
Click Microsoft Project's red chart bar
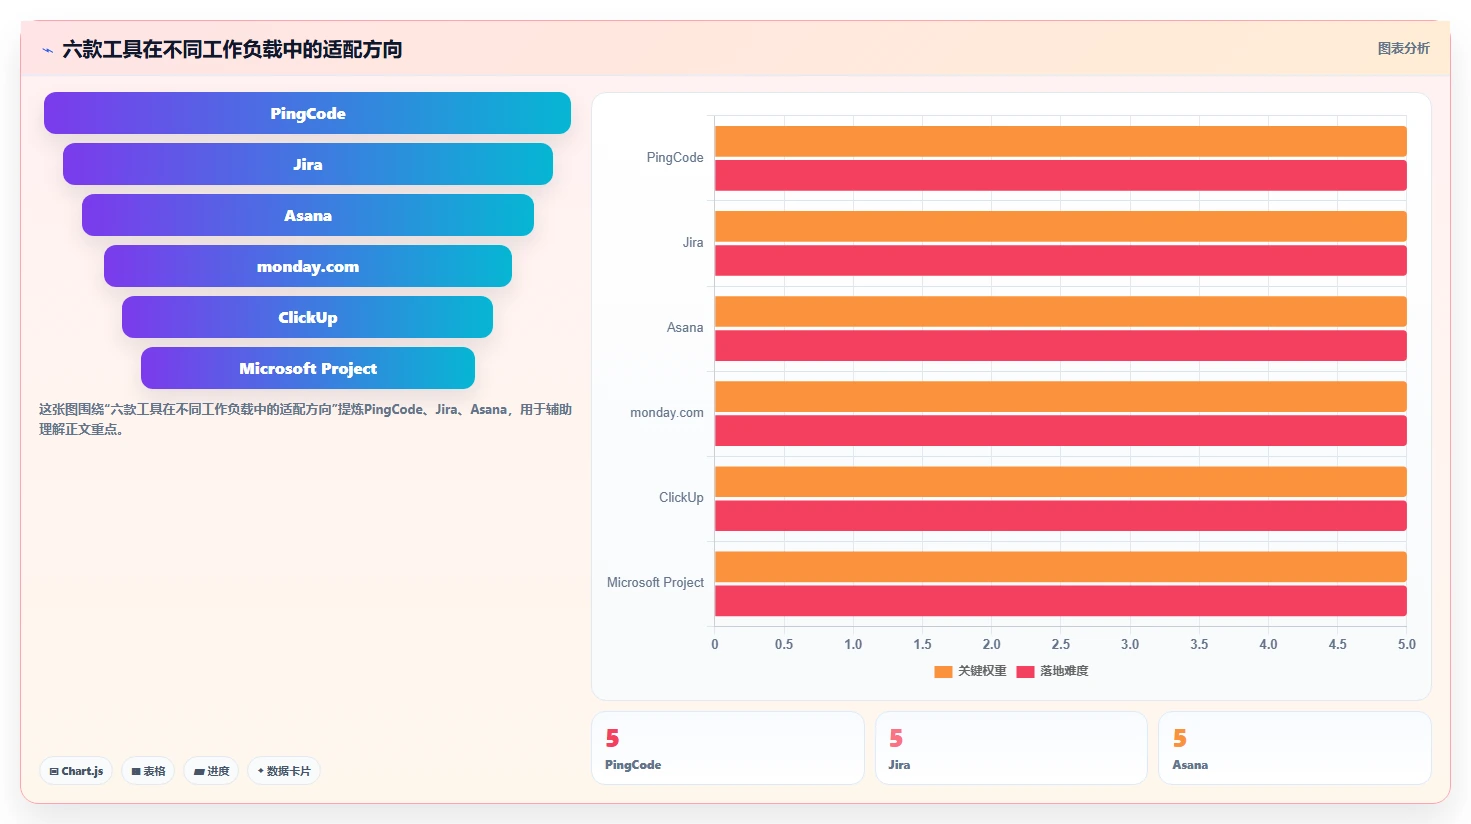tap(1060, 600)
